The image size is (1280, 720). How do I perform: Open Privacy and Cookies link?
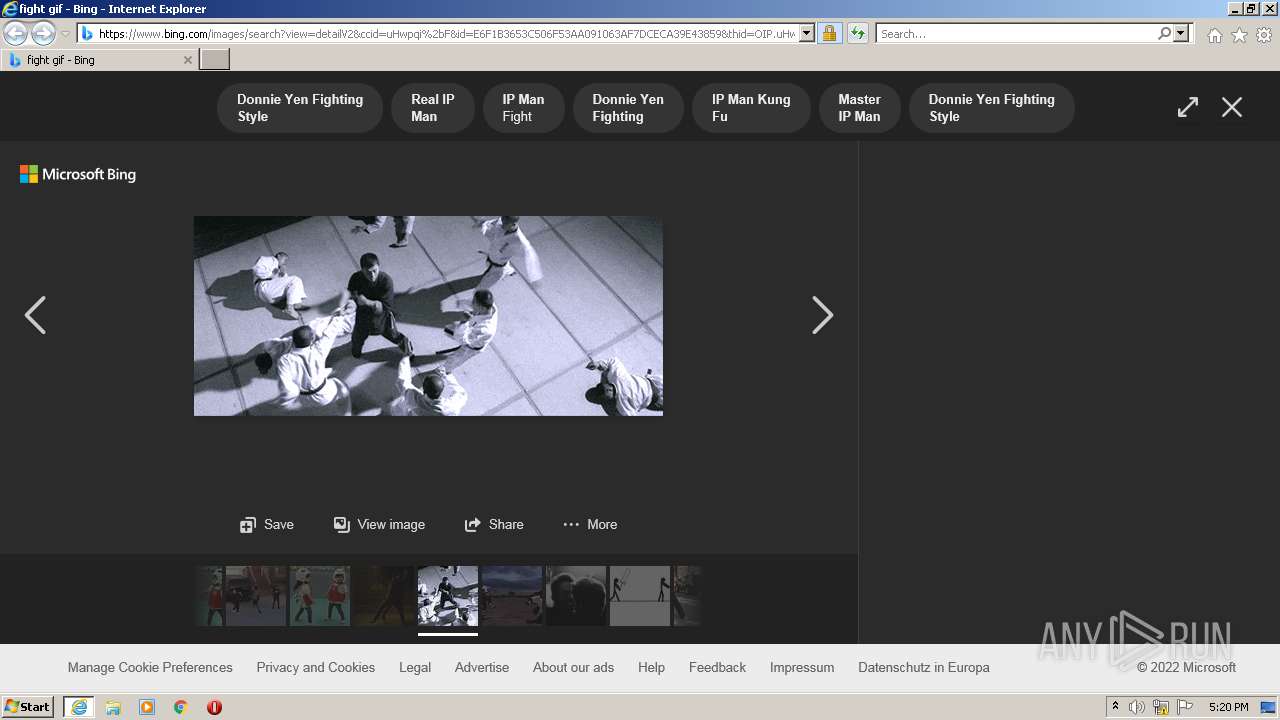(x=316, y=667)
